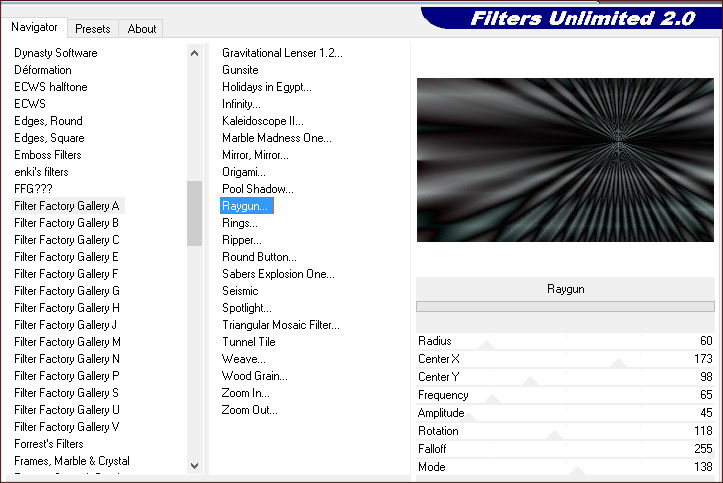Image resolution: width=723 pixels, height=483 pixels.
Task: Click the category list scroll up arrow
Action: [195, 53]
